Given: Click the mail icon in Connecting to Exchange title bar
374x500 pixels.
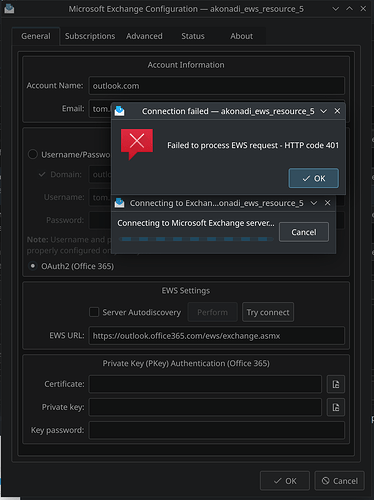Looking at the screenshot, I should coord(120,203).
